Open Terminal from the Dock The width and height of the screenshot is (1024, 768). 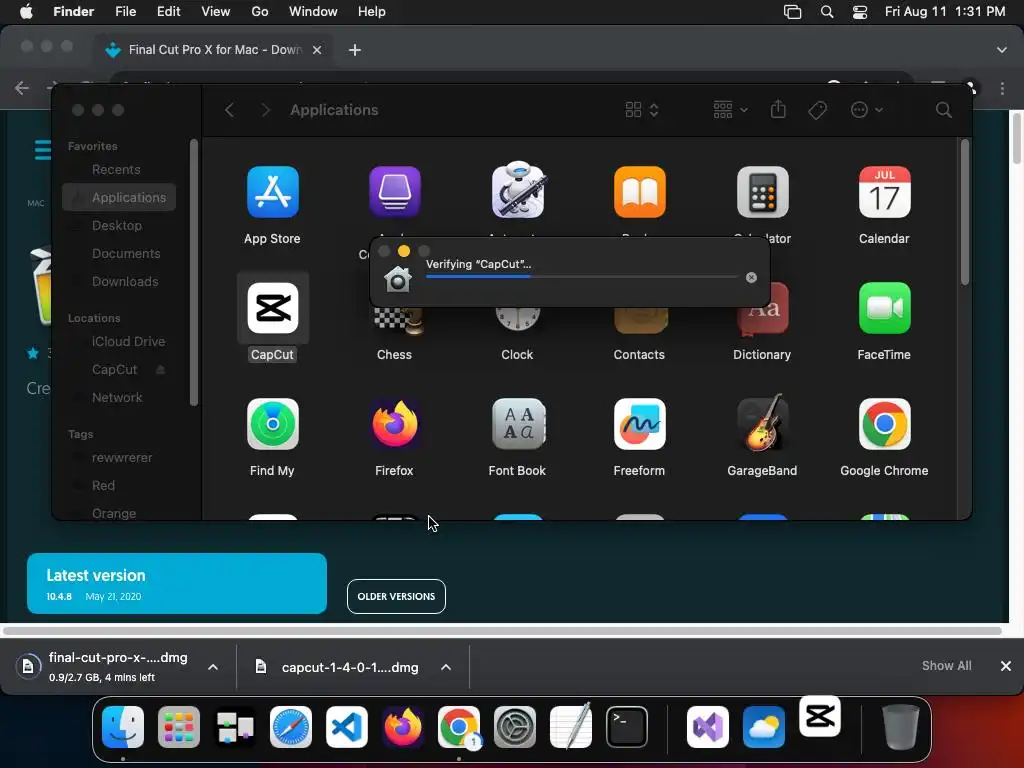point(627,727)
